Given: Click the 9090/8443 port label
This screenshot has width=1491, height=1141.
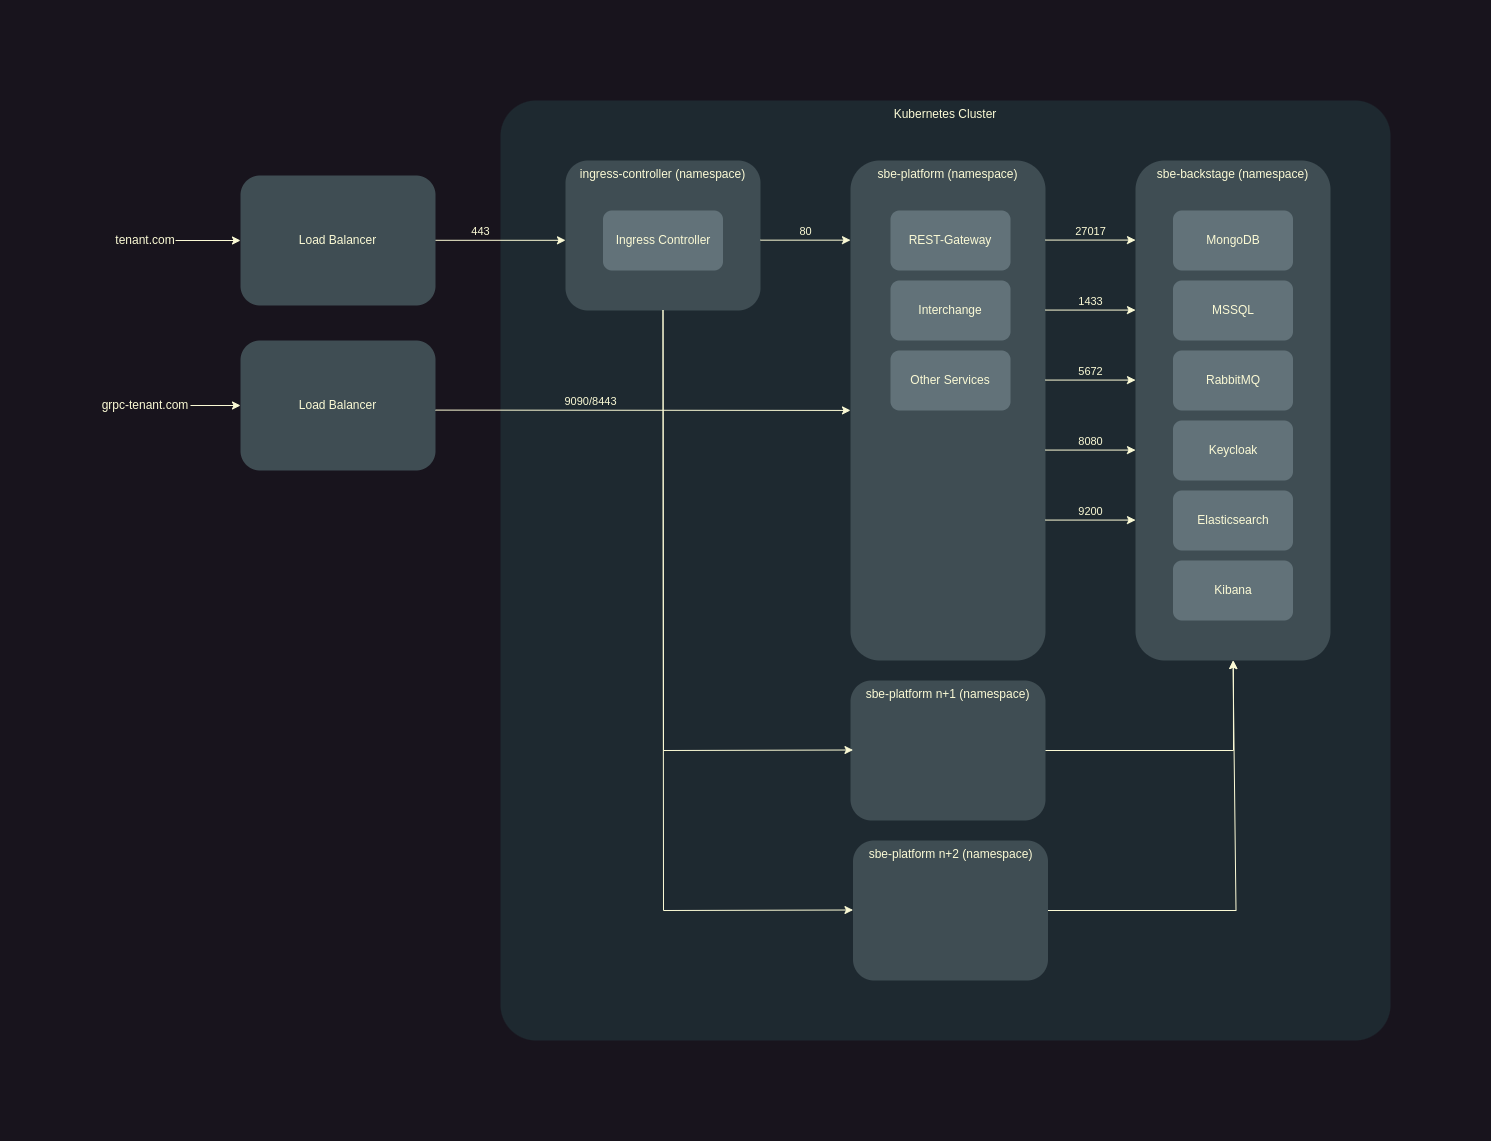Looking at the screenshot, I should (x=590, y=401).
